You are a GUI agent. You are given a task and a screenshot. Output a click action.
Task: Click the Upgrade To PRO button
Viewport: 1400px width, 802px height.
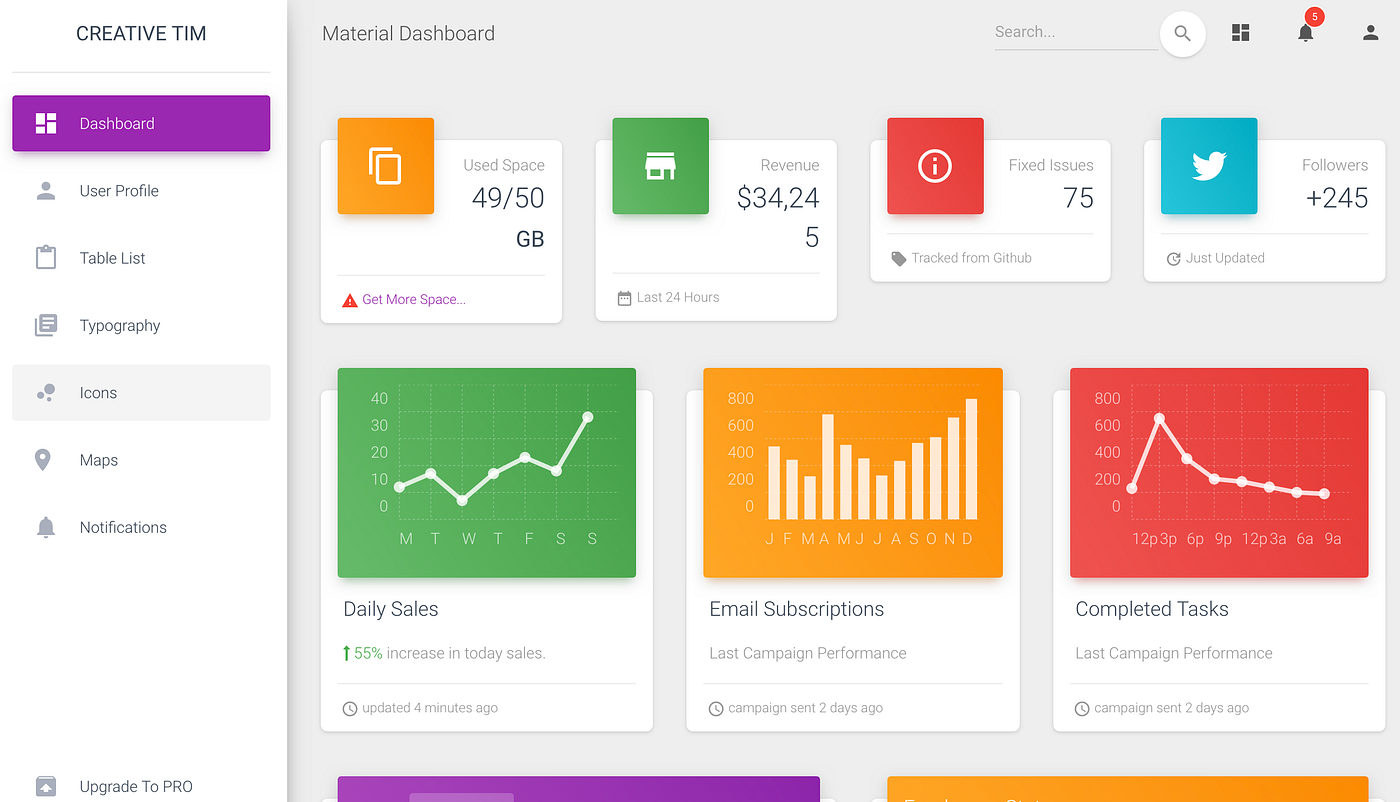(x=135, y=786)
